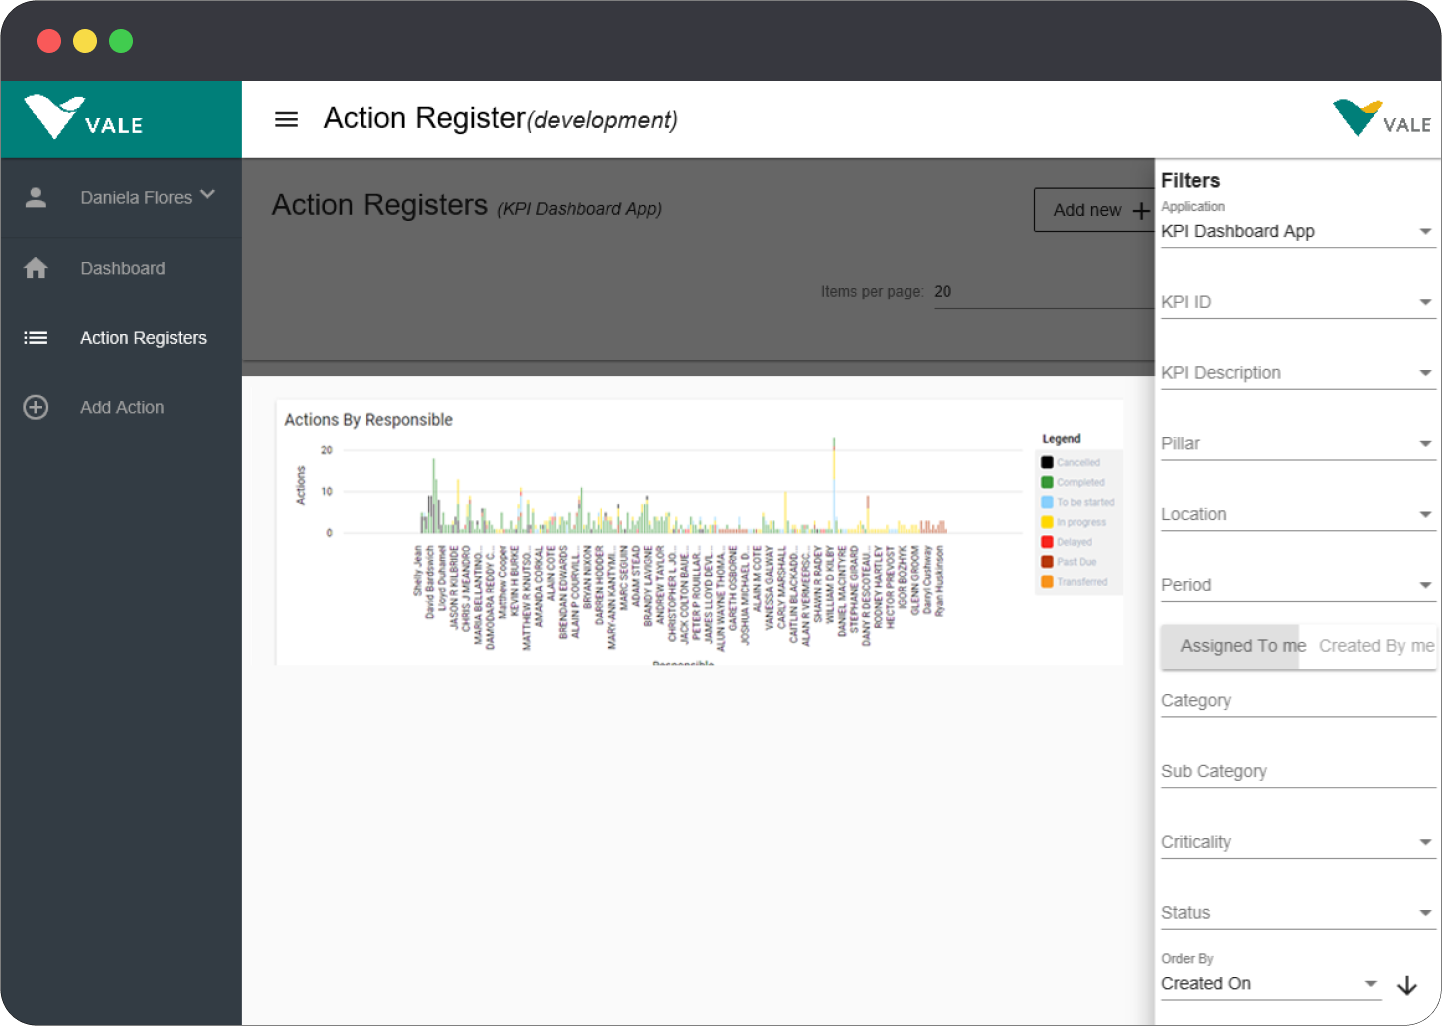Open the KPI Description dropdown
Viewport: 1442px width, 1026px height.
click(x=1298, y=373)
